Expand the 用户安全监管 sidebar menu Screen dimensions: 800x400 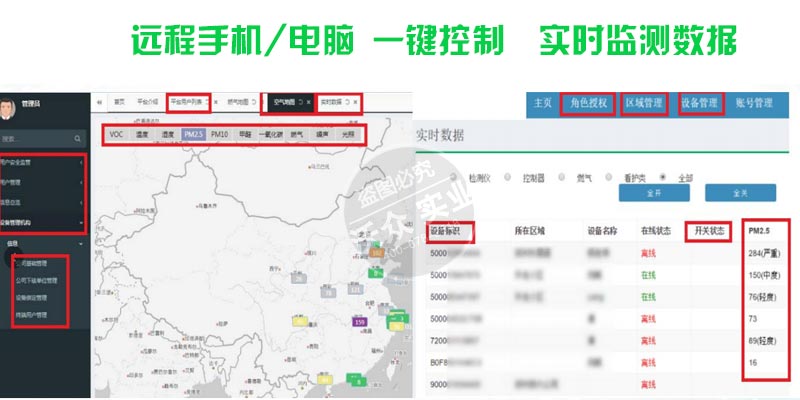(40, 162)
